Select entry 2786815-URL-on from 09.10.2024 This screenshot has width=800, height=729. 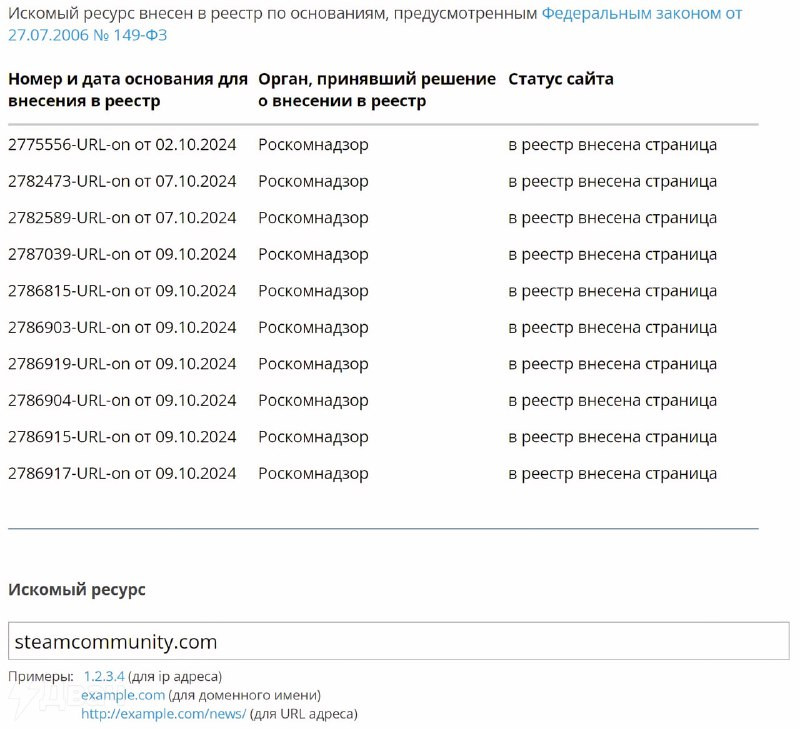[122, 291]
